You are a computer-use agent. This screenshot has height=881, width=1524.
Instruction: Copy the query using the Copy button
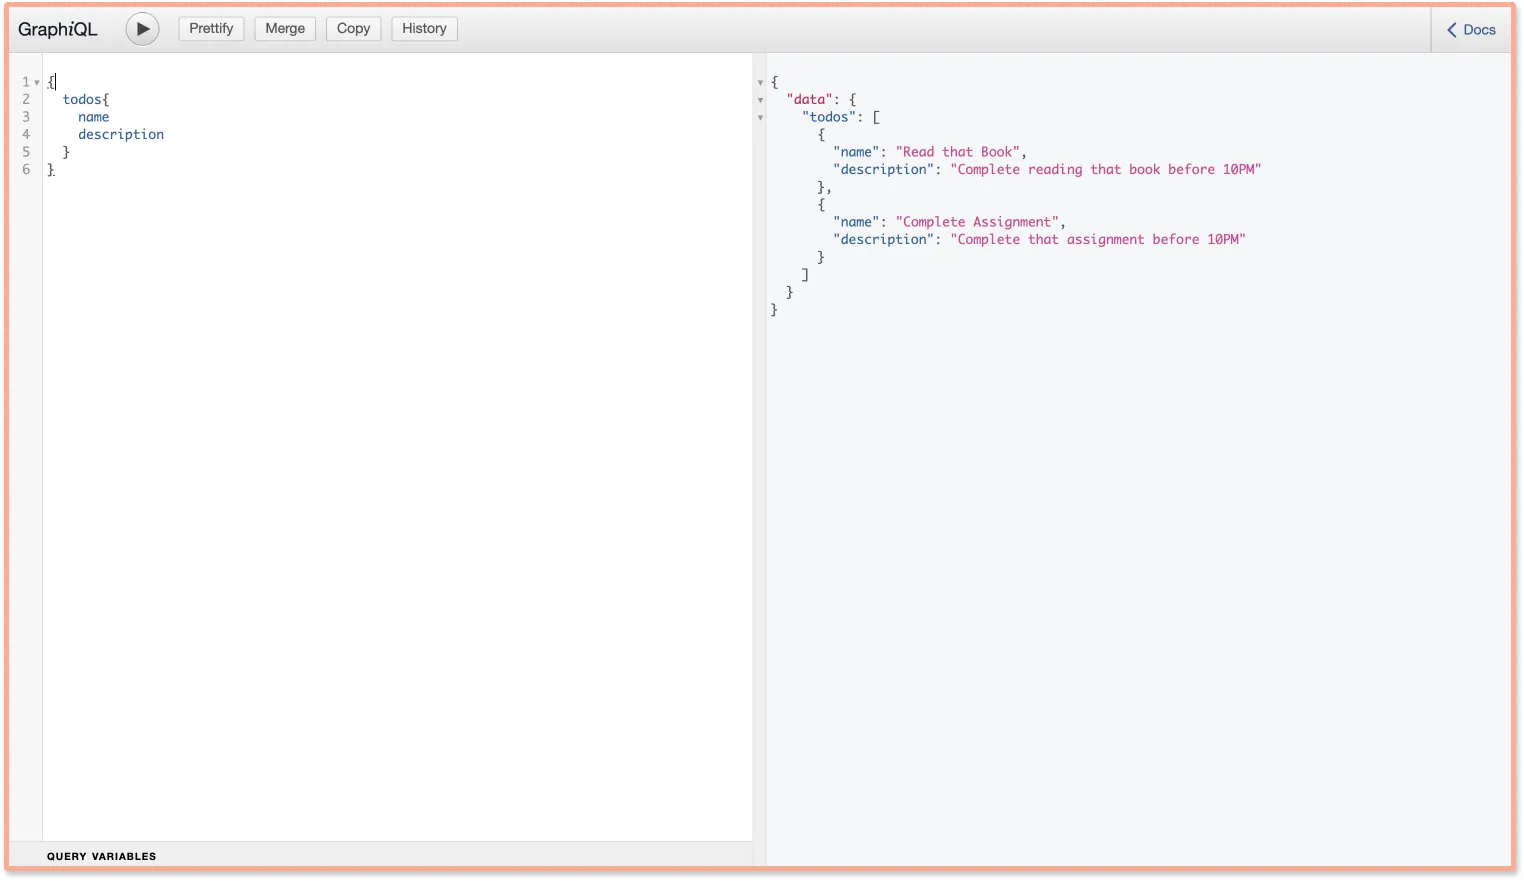(353, 29)
